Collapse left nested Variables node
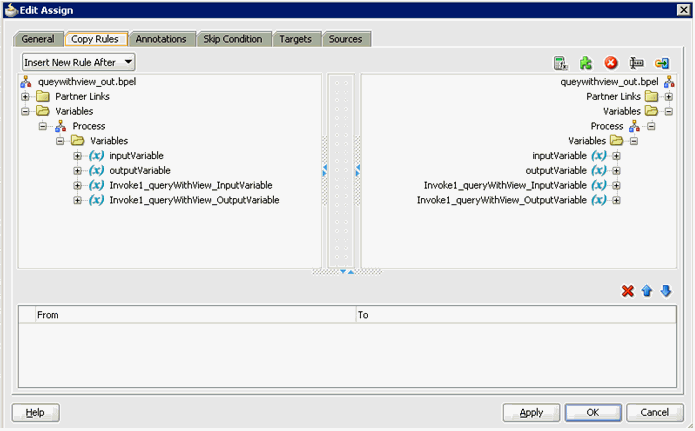Viewport: 695px width, 431px height. point(60,141)
